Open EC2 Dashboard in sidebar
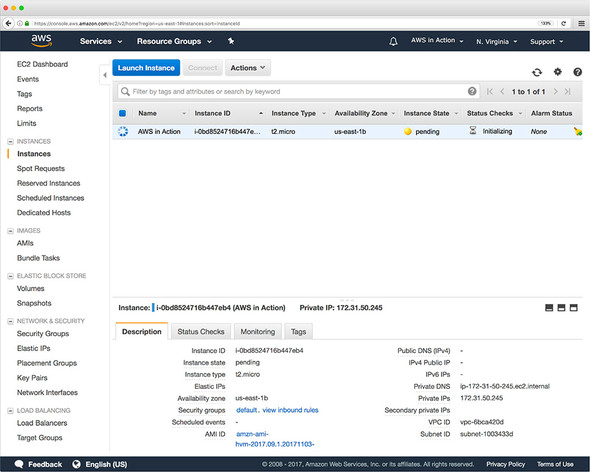 [x=43, y=64]
